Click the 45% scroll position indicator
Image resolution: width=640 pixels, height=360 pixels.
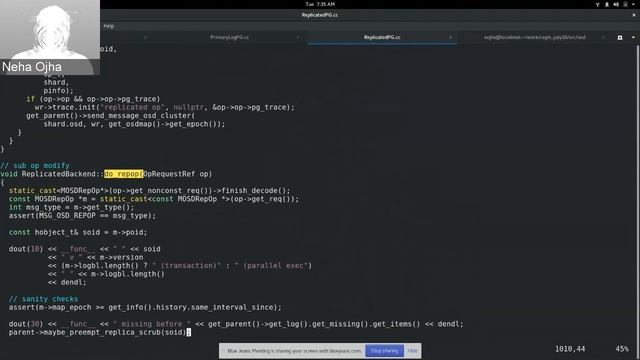coord(622,349)
